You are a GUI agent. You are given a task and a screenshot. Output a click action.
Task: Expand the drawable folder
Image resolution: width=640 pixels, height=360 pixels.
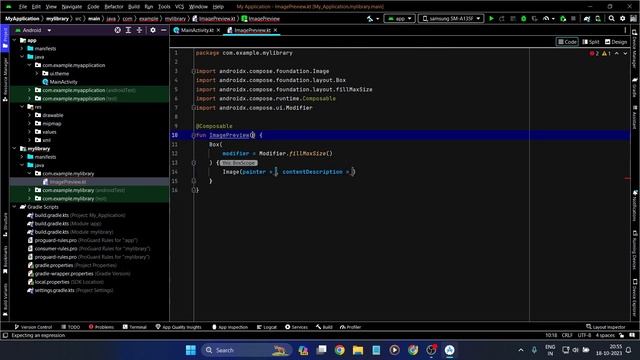pos(29,115)
